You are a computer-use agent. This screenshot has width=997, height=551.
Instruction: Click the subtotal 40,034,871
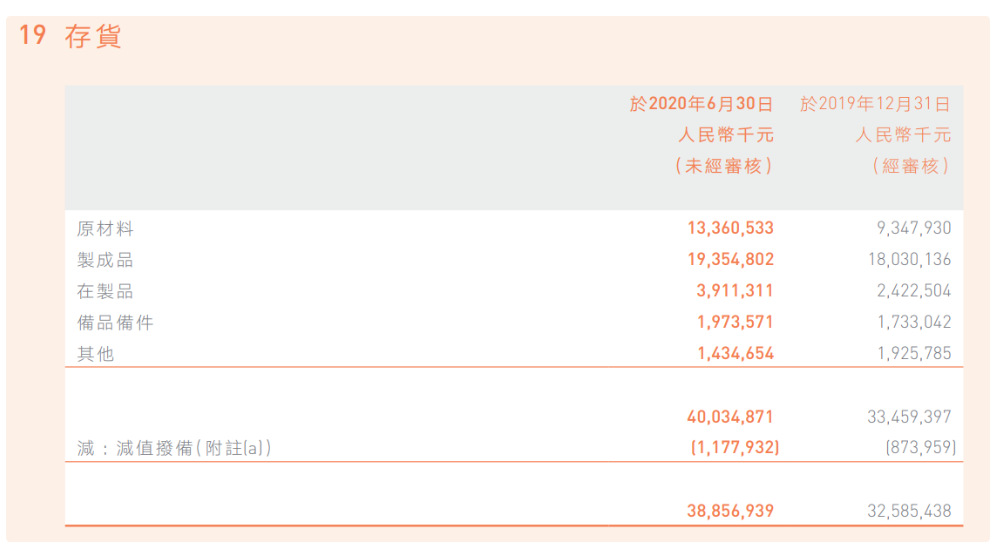click(x=730, y=417)
